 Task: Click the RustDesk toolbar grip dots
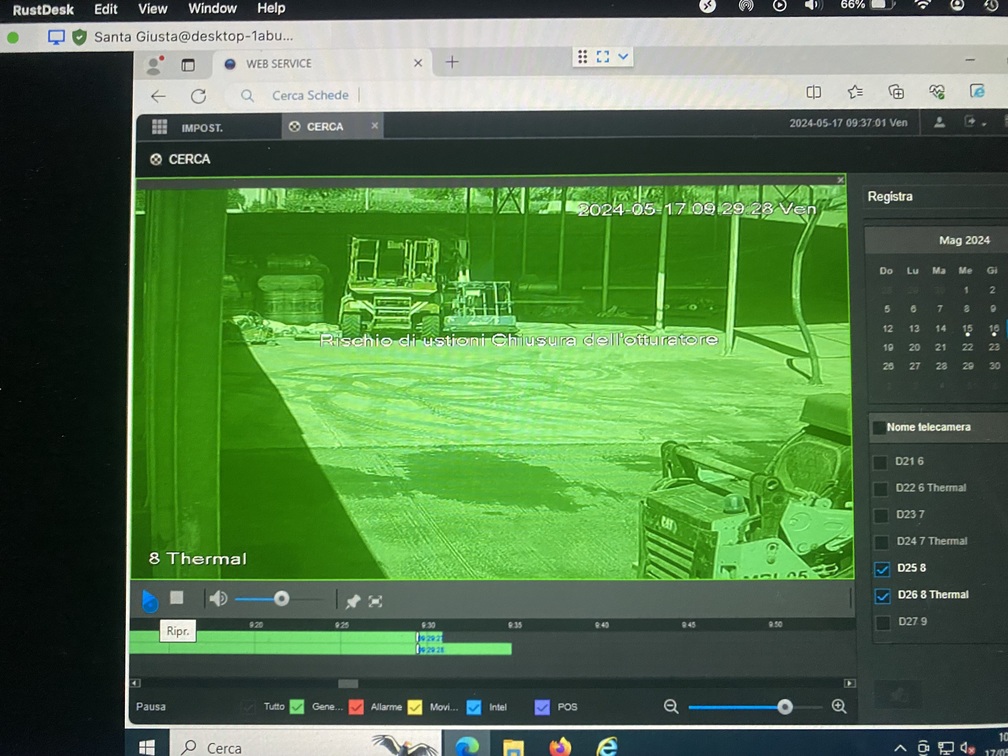(582, 57)
